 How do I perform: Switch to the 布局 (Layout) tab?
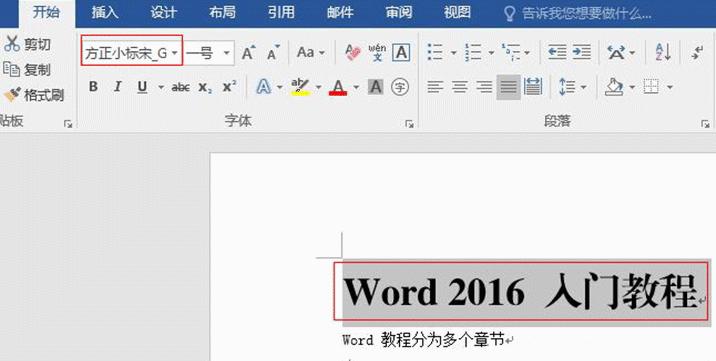(222, 13)
